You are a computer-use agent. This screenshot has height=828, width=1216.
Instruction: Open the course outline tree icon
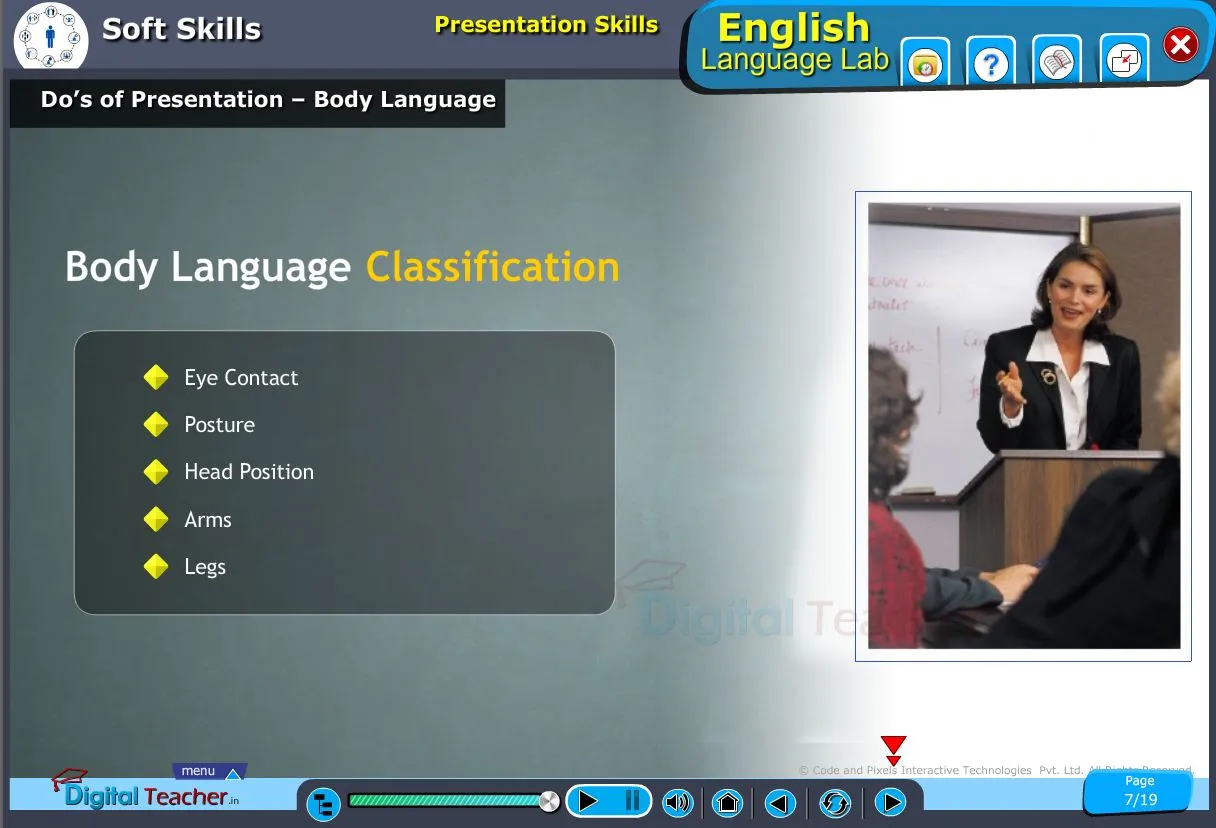pyautogui.click(x=323, y=803)
